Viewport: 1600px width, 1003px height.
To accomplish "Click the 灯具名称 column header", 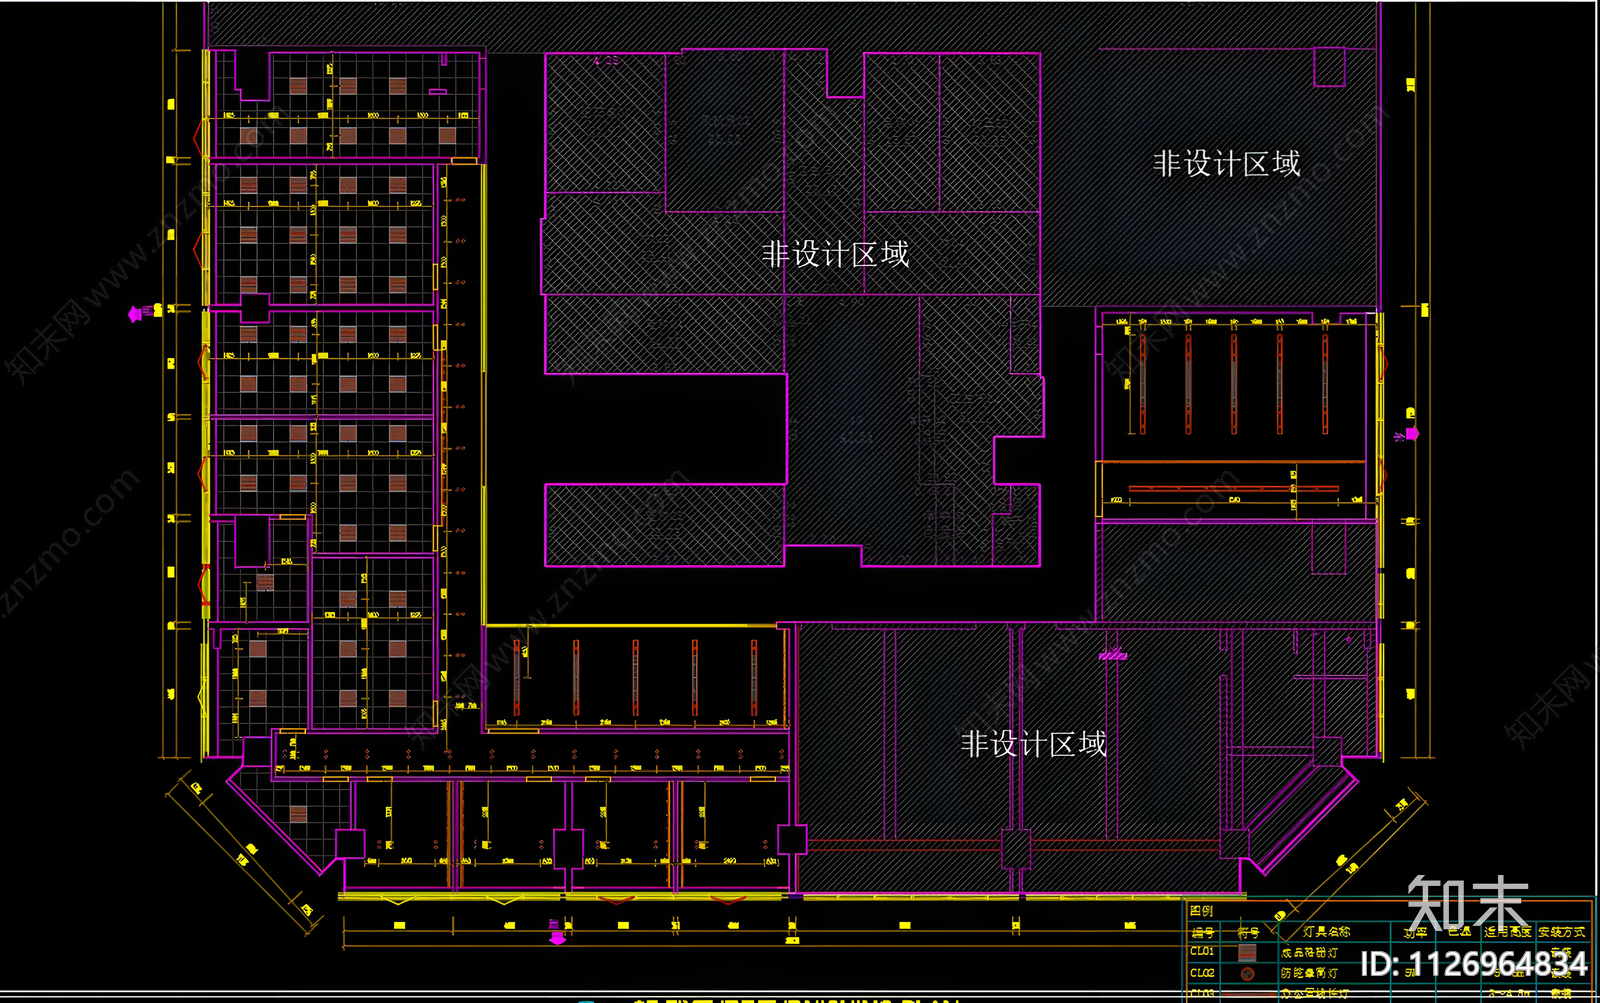I will 1326,932.
